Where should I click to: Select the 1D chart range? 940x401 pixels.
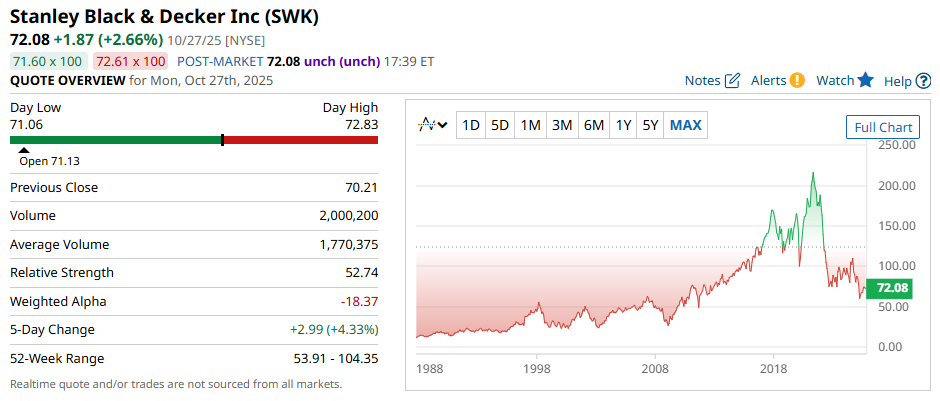coord(471,125)
